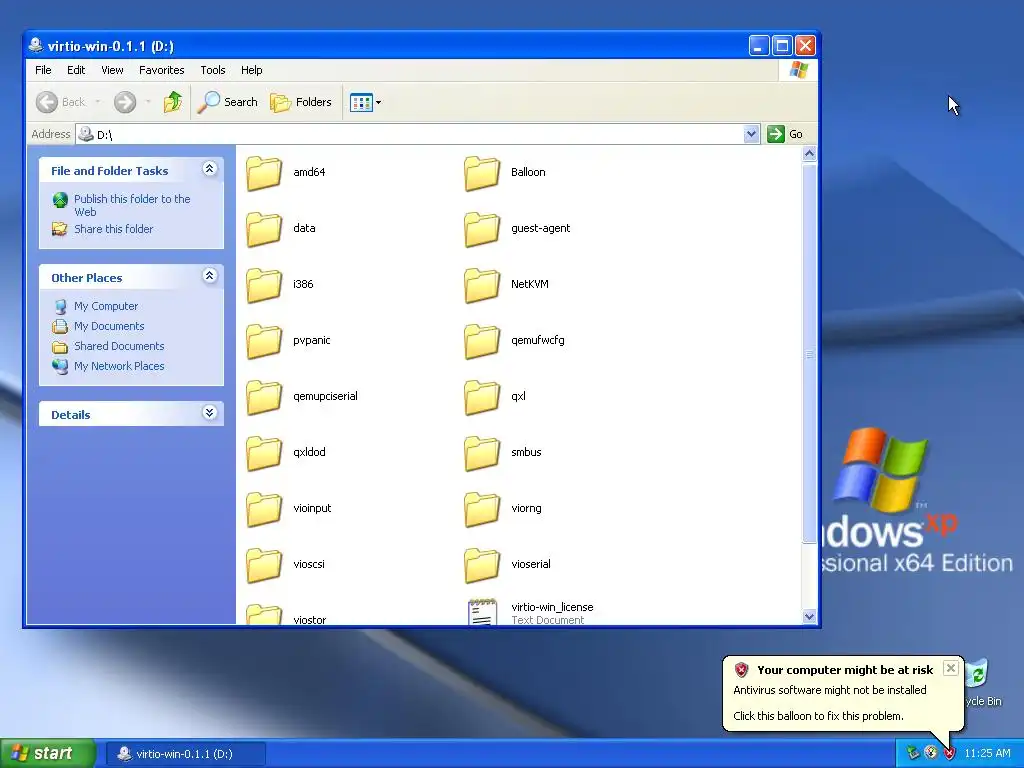Image resolution: width=1024 pixels, height=768 pixels.
Task: Open the Tools menu
Action: 213,70
